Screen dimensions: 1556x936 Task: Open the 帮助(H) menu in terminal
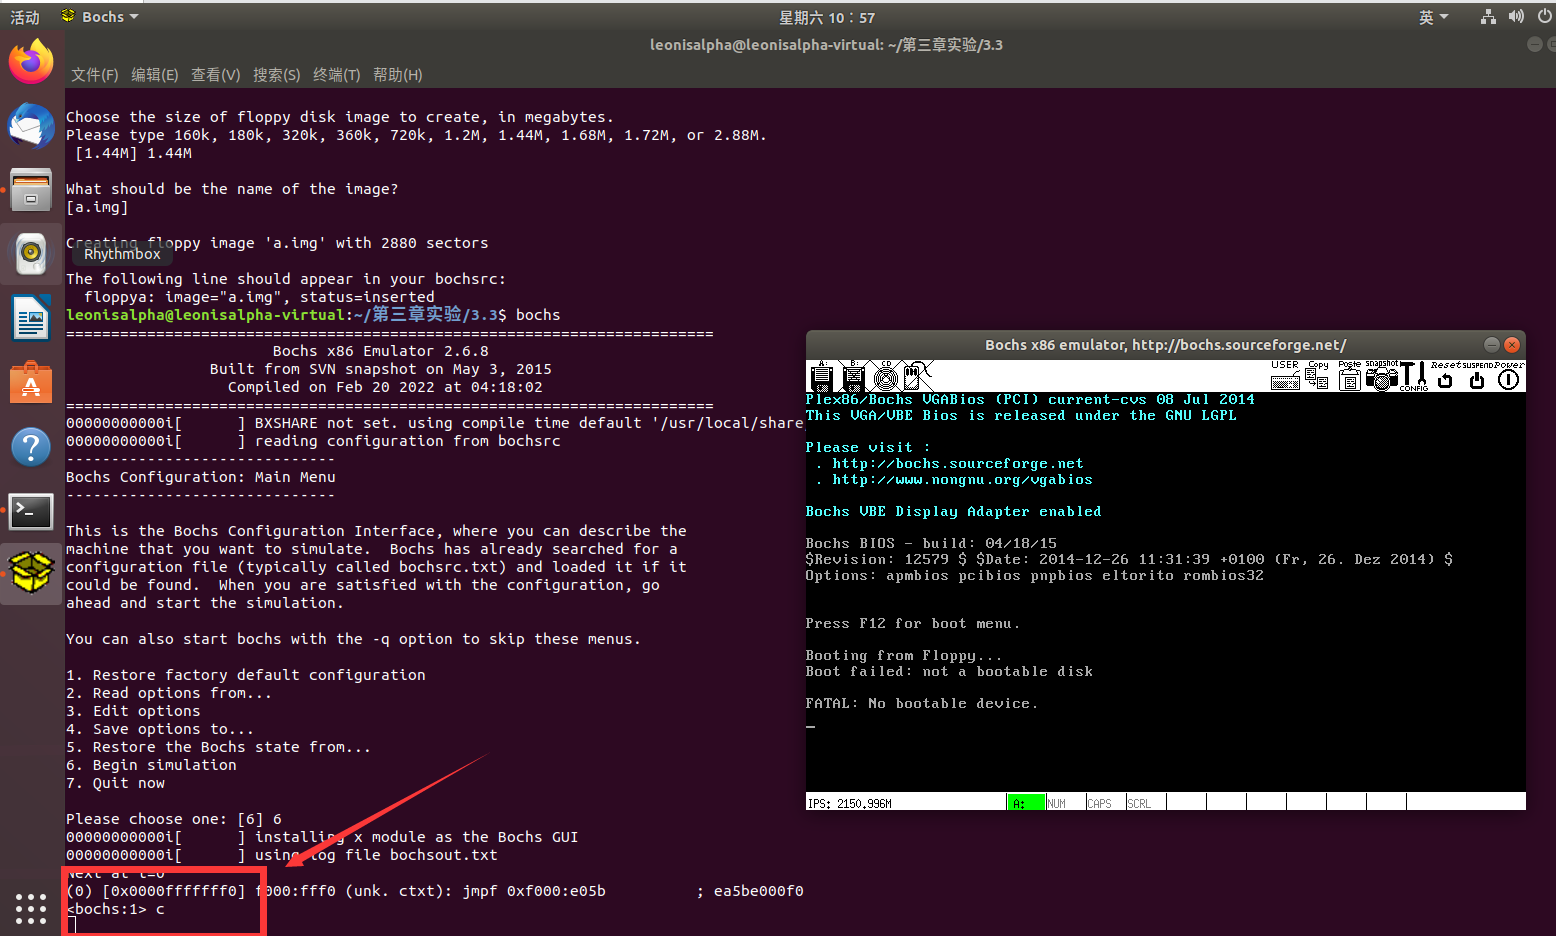398,75
